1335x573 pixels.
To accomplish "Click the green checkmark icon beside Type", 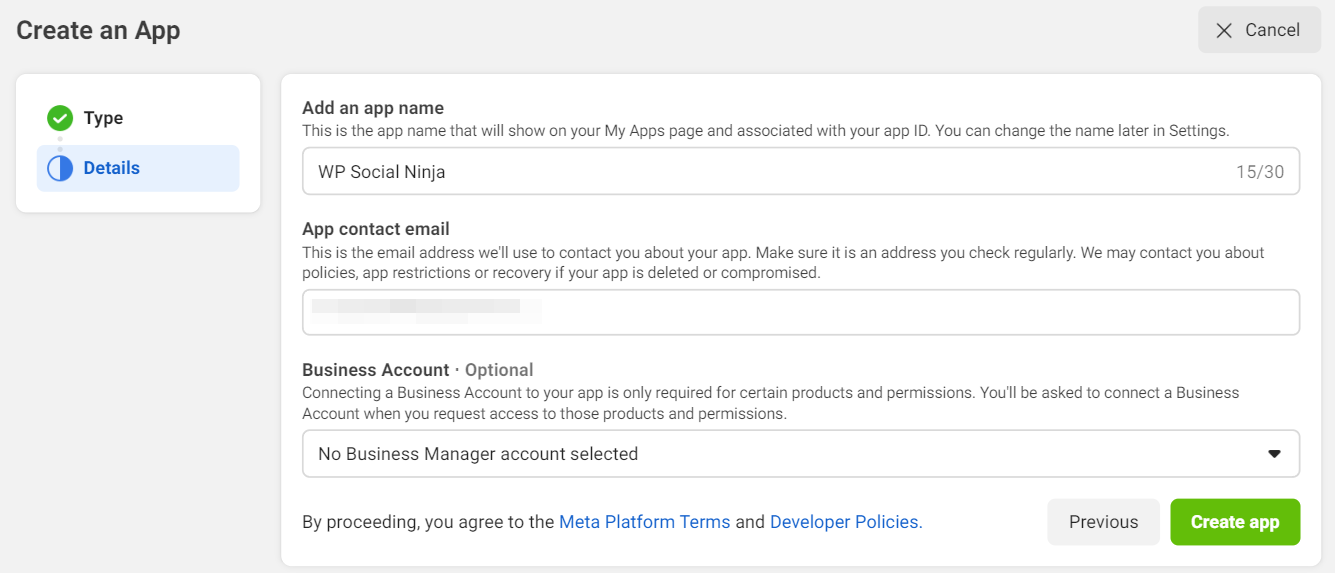I will point(60,118).
